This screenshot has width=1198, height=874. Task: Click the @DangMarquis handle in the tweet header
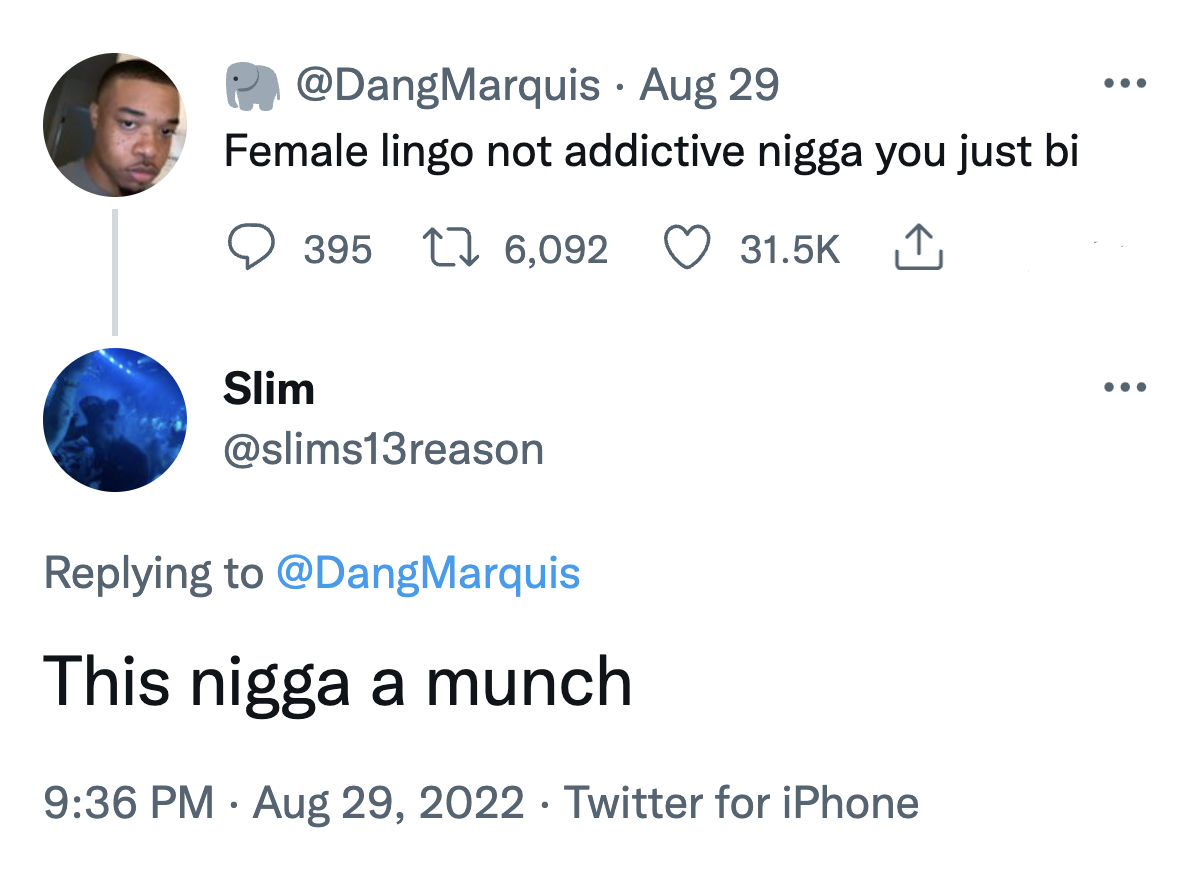[446, 86]
